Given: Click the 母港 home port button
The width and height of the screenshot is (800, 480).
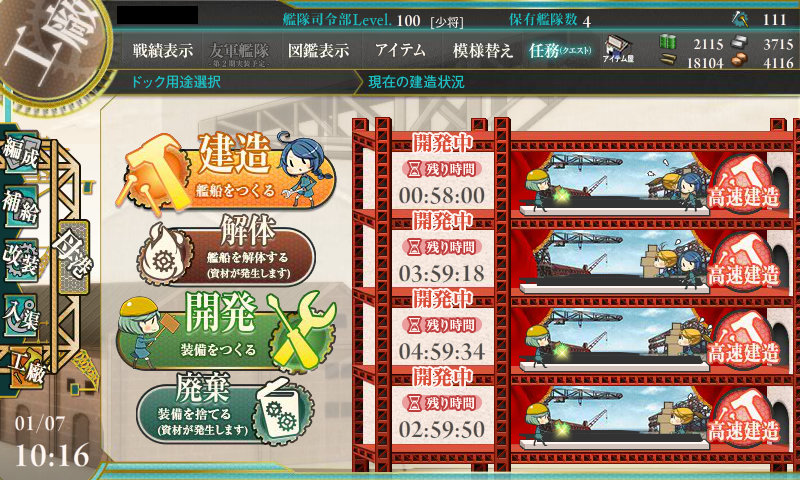Looking at the screenshot, I should [73, 257].
